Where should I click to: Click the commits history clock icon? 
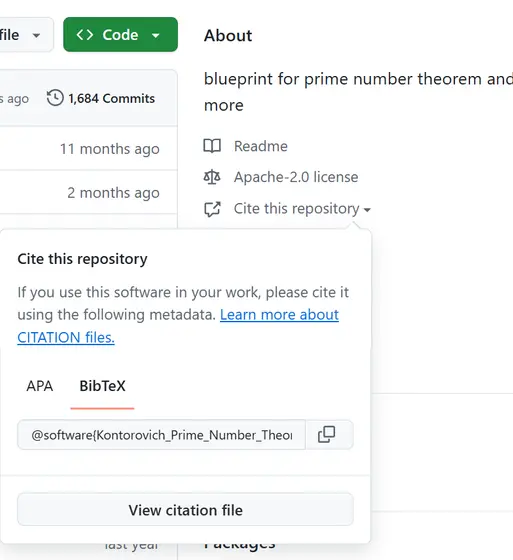pos(55,98)
